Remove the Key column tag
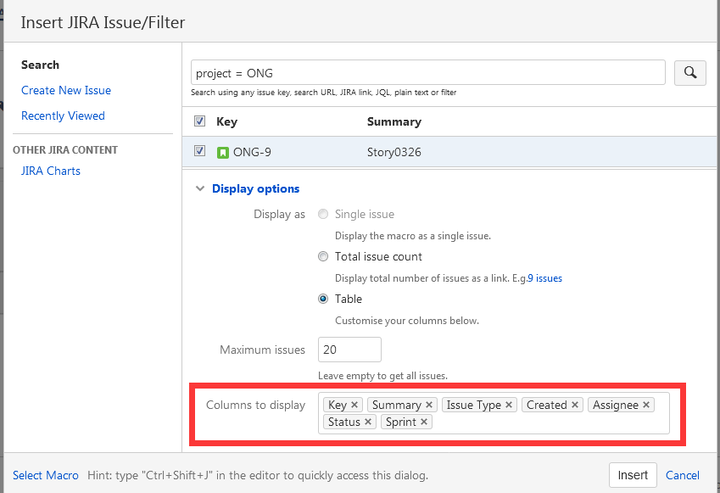720x493 pixels. tap(354, 405)
